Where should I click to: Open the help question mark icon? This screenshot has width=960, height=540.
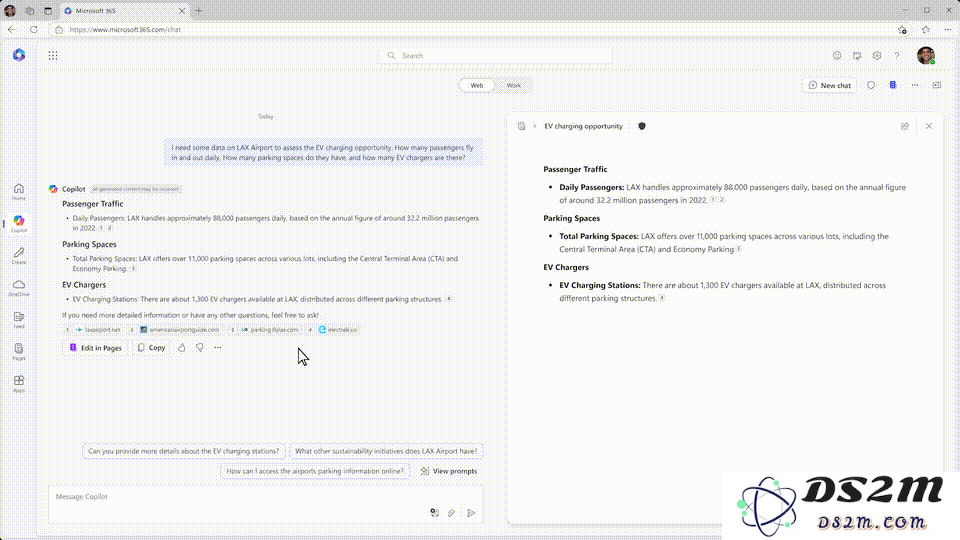897,56
